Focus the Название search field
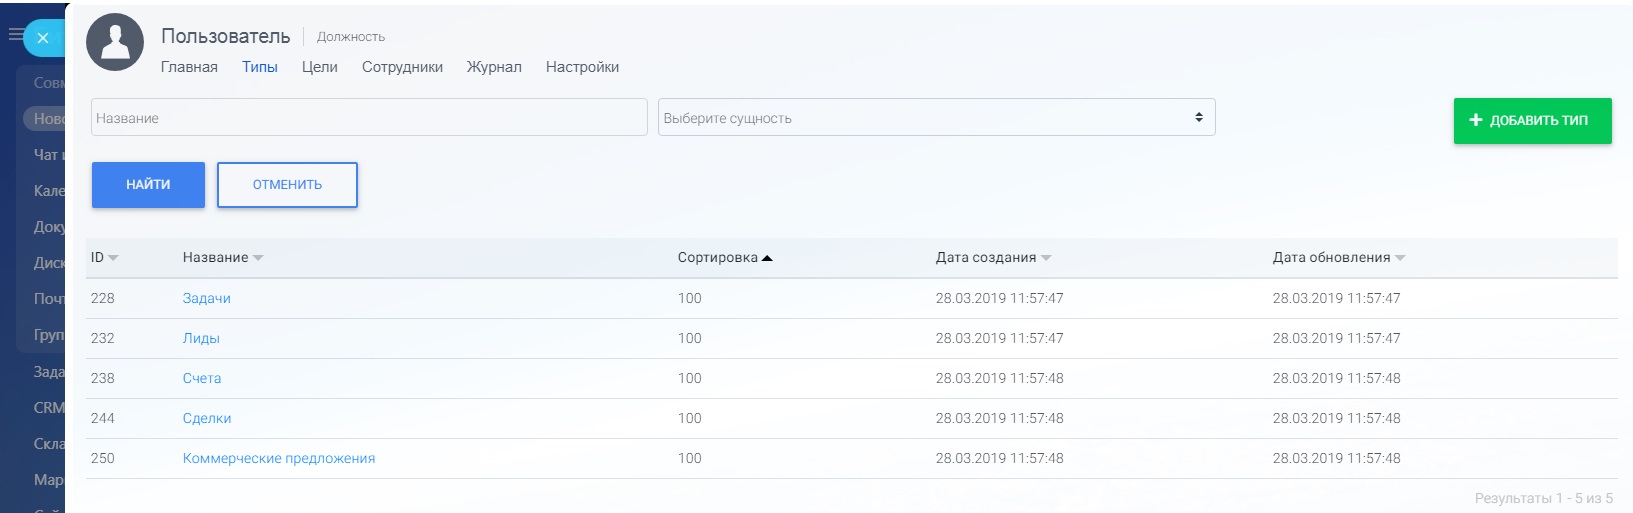This screenshot has height=513, width=1633. click(368, 117)
